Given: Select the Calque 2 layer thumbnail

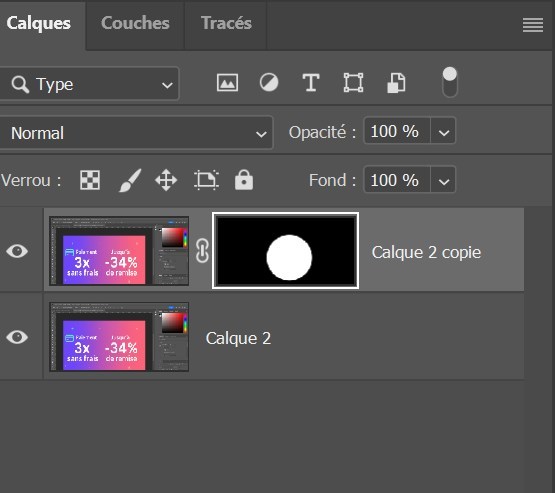Looking at the screenshot, I should coord(119,337).
